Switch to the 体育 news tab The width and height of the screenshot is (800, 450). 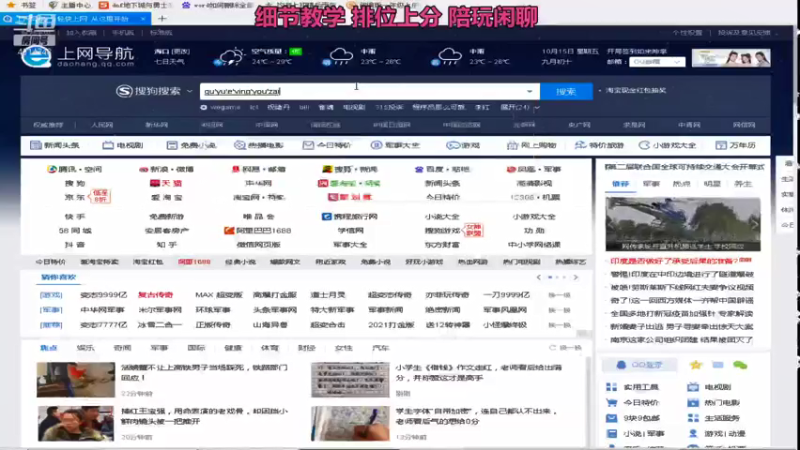tap(269, 348)
